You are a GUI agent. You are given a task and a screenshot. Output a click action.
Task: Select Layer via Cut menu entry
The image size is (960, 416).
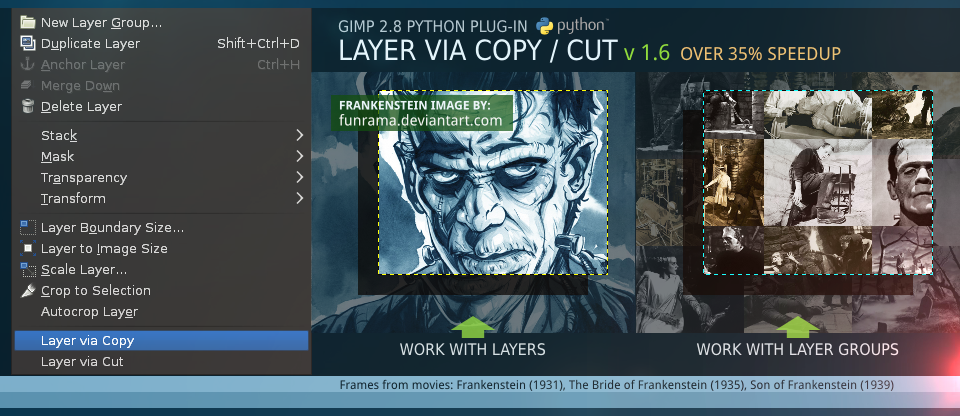point(162,361)
